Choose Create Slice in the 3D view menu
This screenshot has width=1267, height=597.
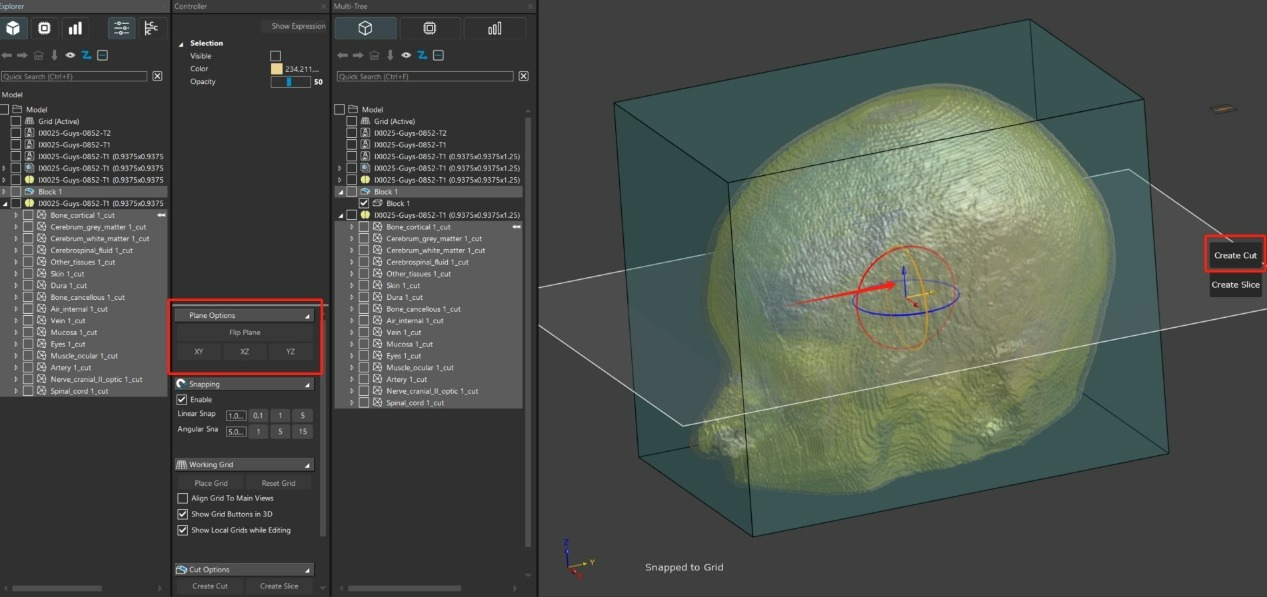(x=1235, y=285)
